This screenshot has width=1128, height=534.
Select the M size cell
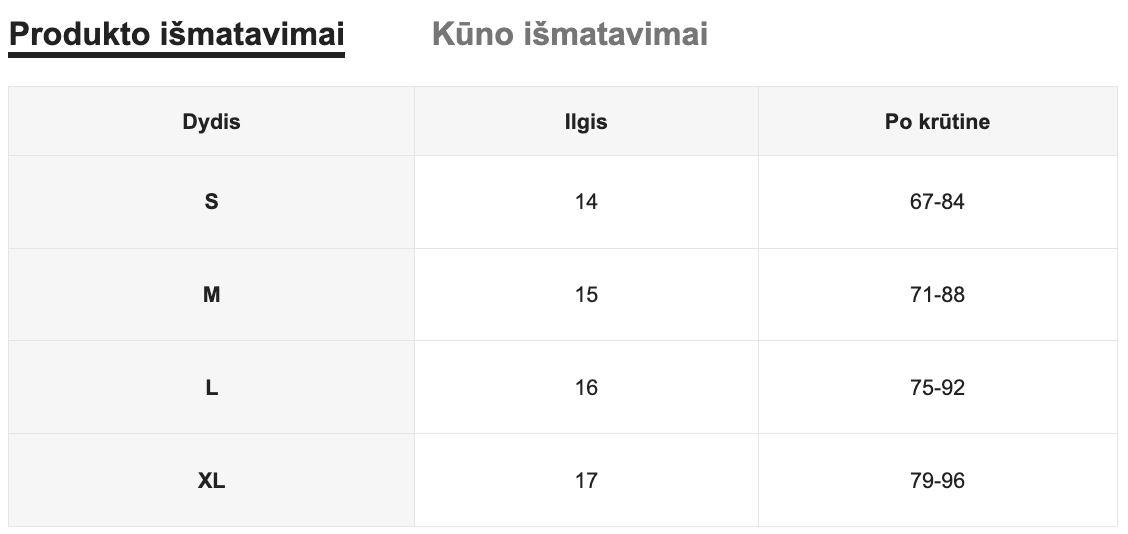pyautogui.click(x=211, y=295)
